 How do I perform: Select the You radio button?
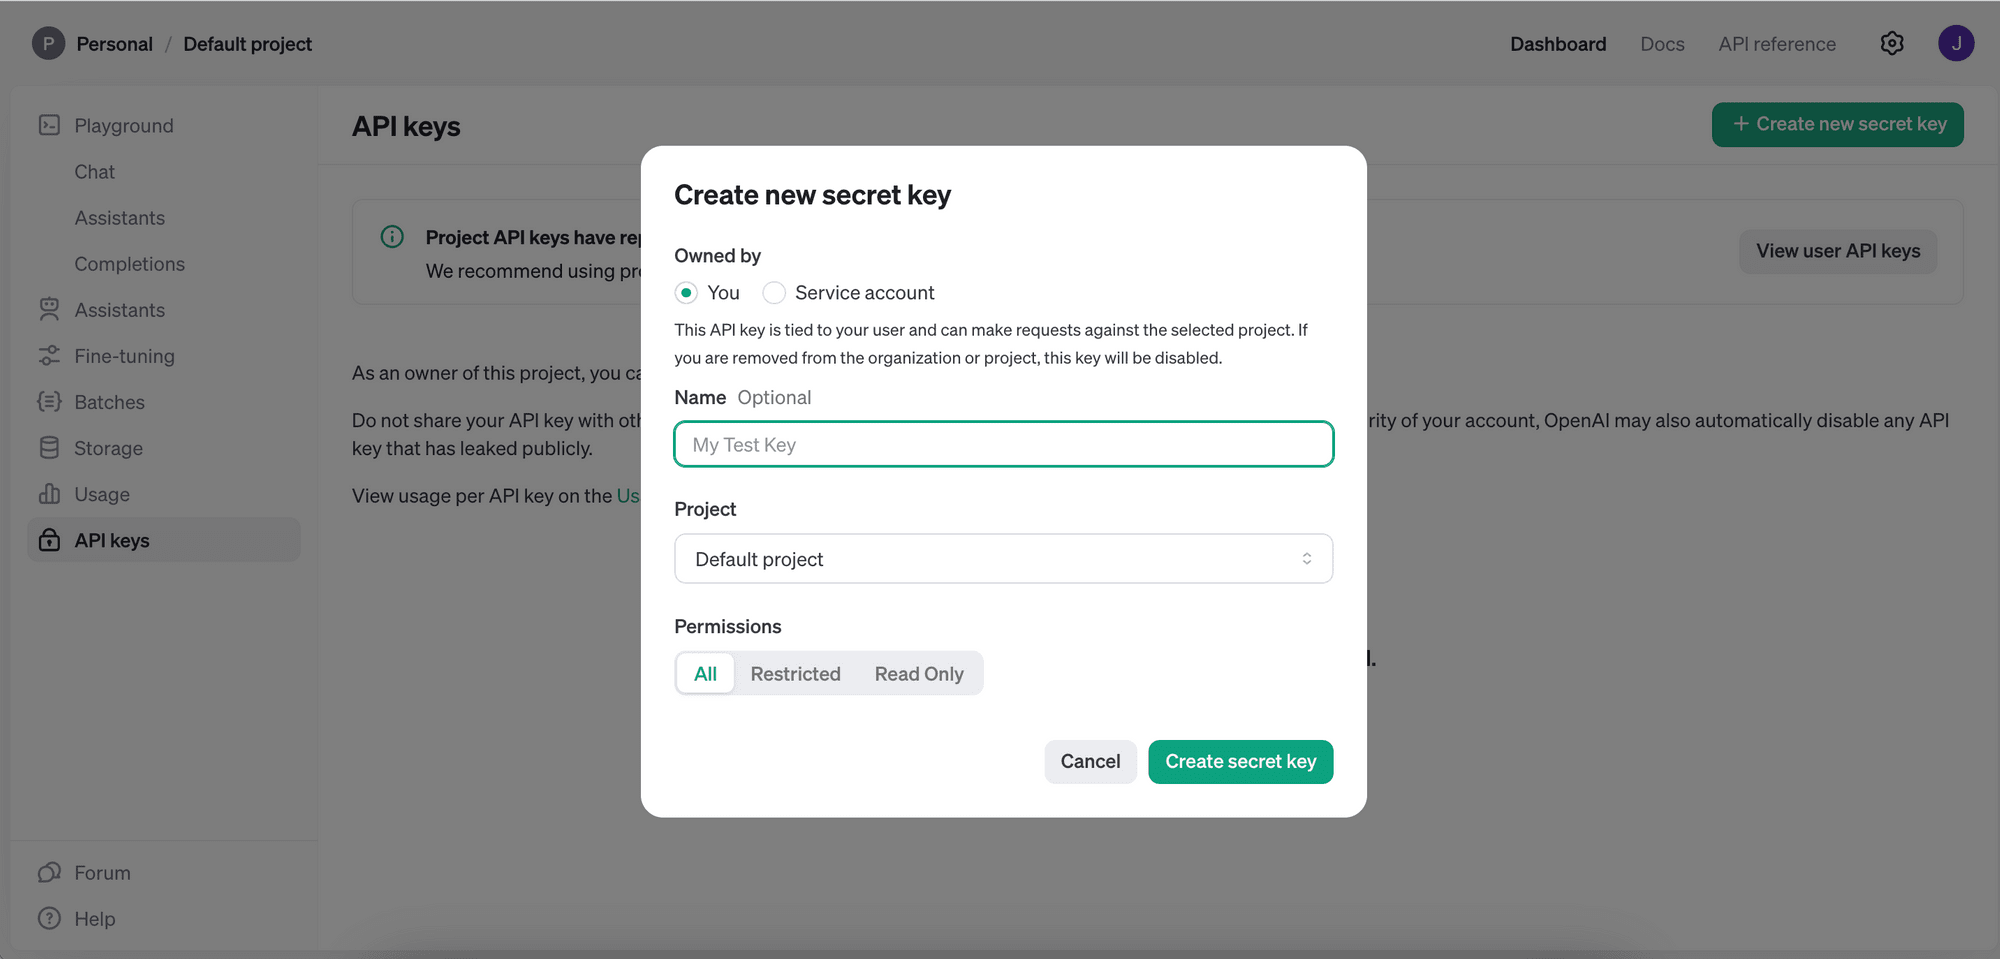pyautogui.click(x=687, y=292)
